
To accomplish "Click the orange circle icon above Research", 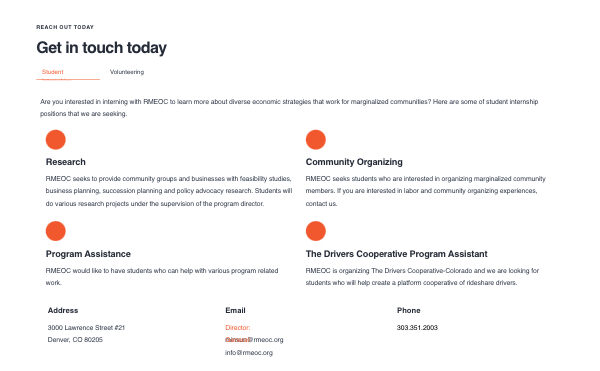I will pyautogui.click(x=55, y=140).
